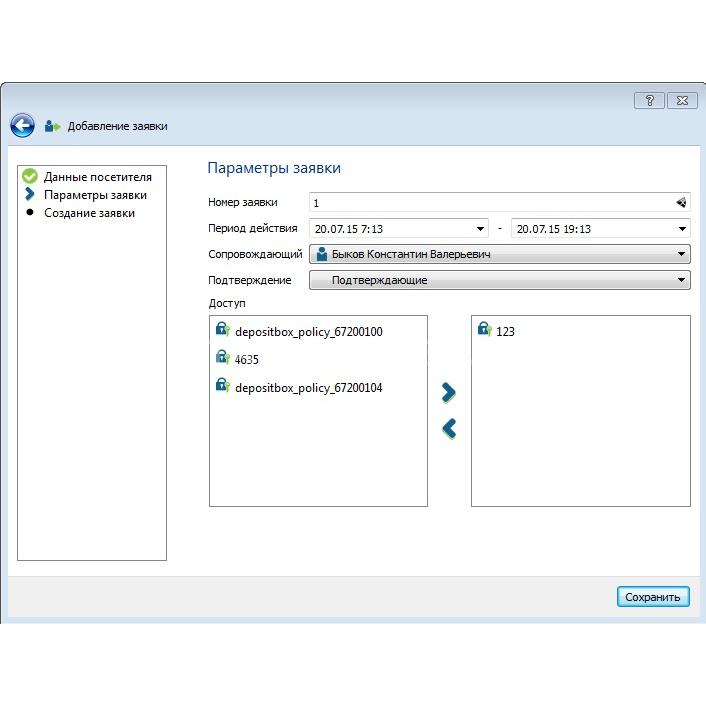Viewport: 706px width, 706px height.
Task: Select depositbox_policy_67200100 in access list
Action: click(309, 332)
